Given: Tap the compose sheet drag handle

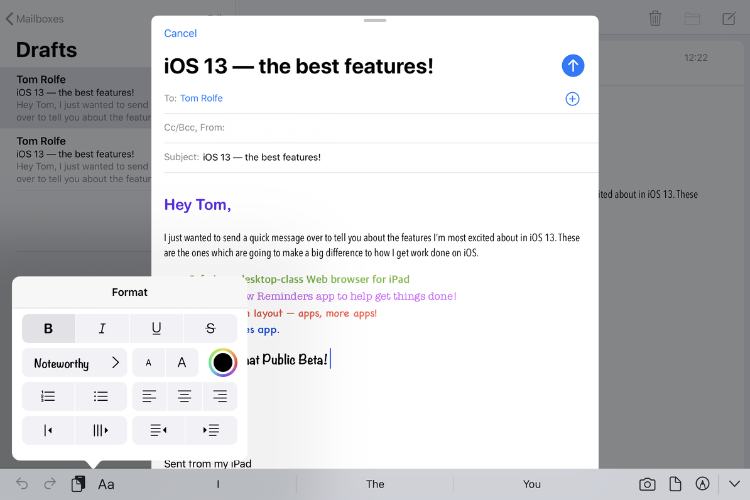Looking at the screenshot, I should pos(375,21).
